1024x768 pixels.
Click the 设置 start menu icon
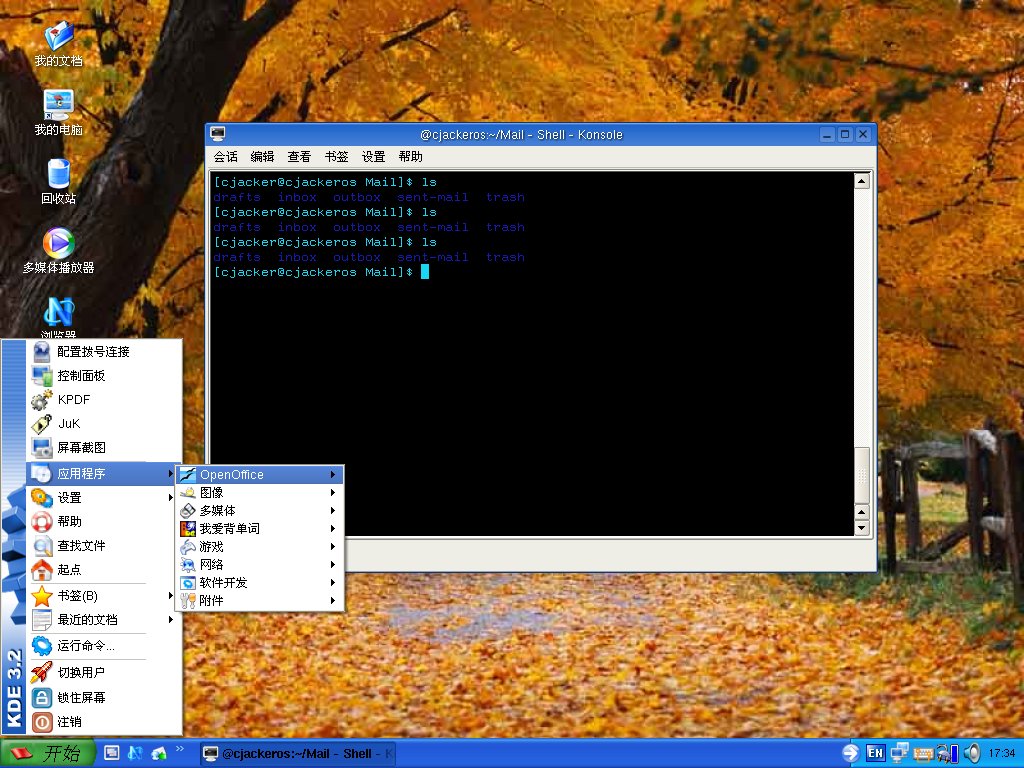pos(42,498)
